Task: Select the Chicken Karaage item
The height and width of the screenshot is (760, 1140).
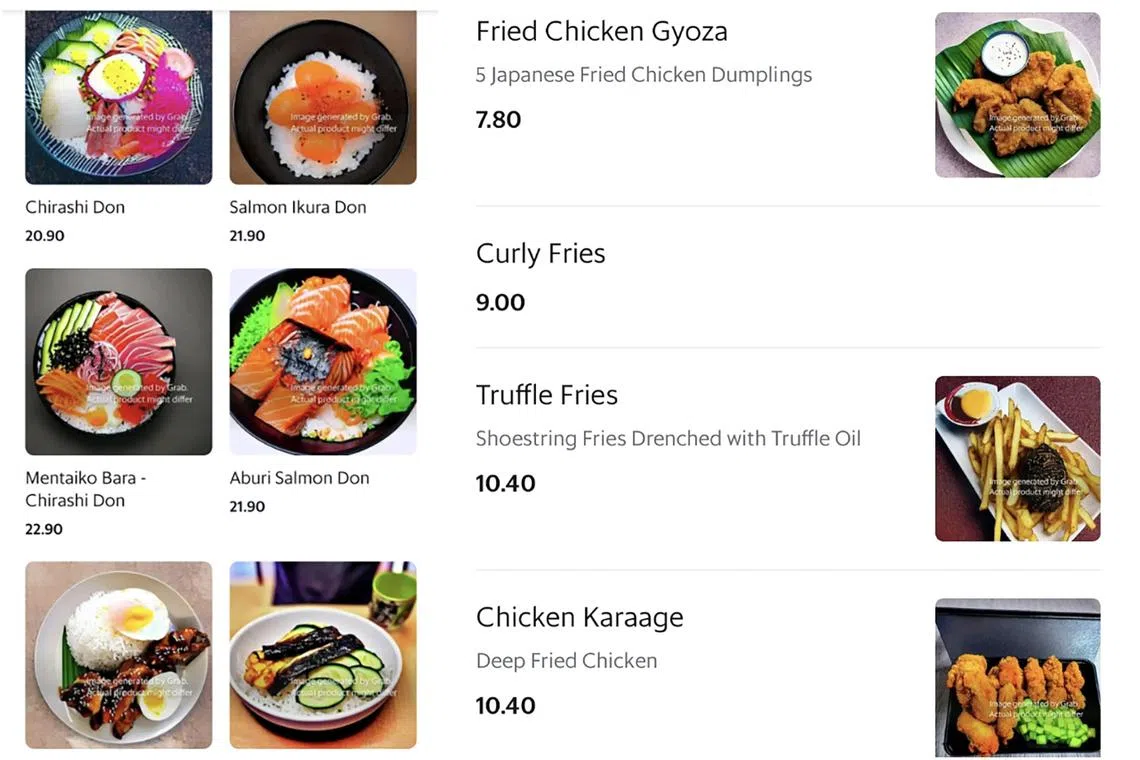Action: 580,617
